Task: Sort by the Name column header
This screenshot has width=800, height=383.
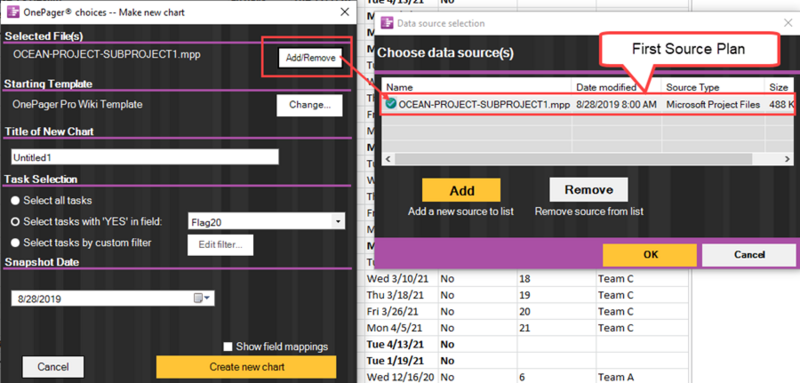Action: (477, 87)
